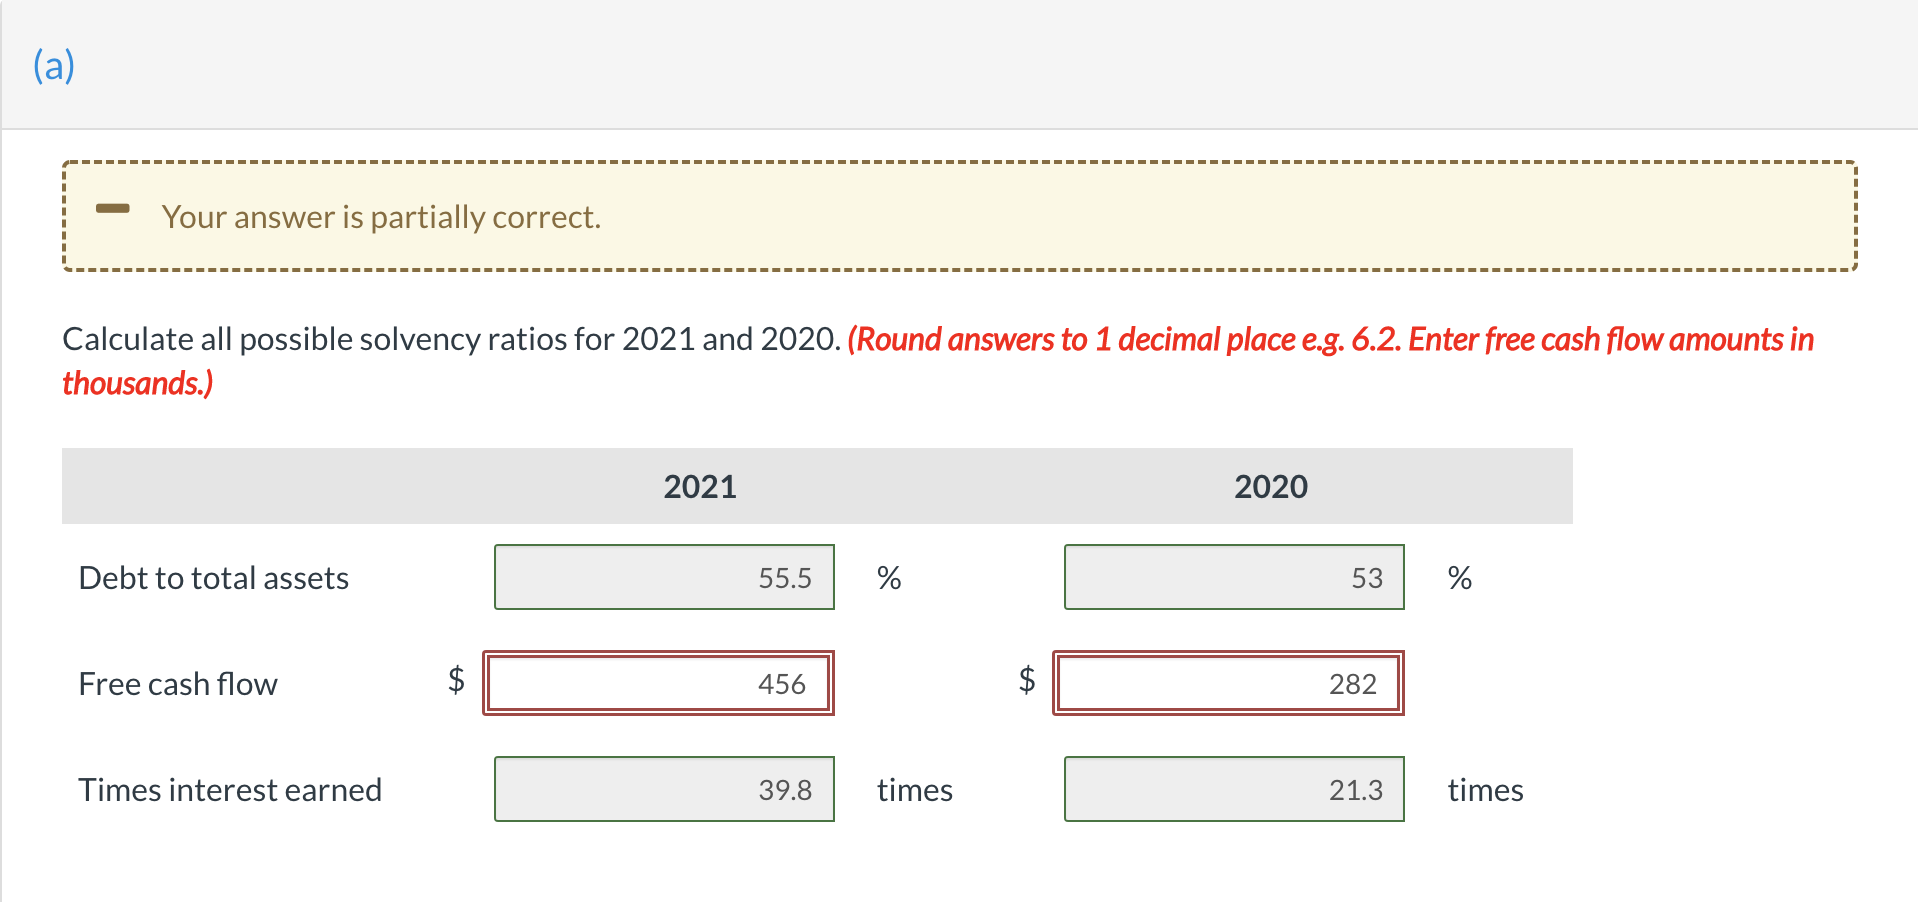Screen dimensions: 1918x902
Task: Click the times label after 39.8
Action: 914,789
